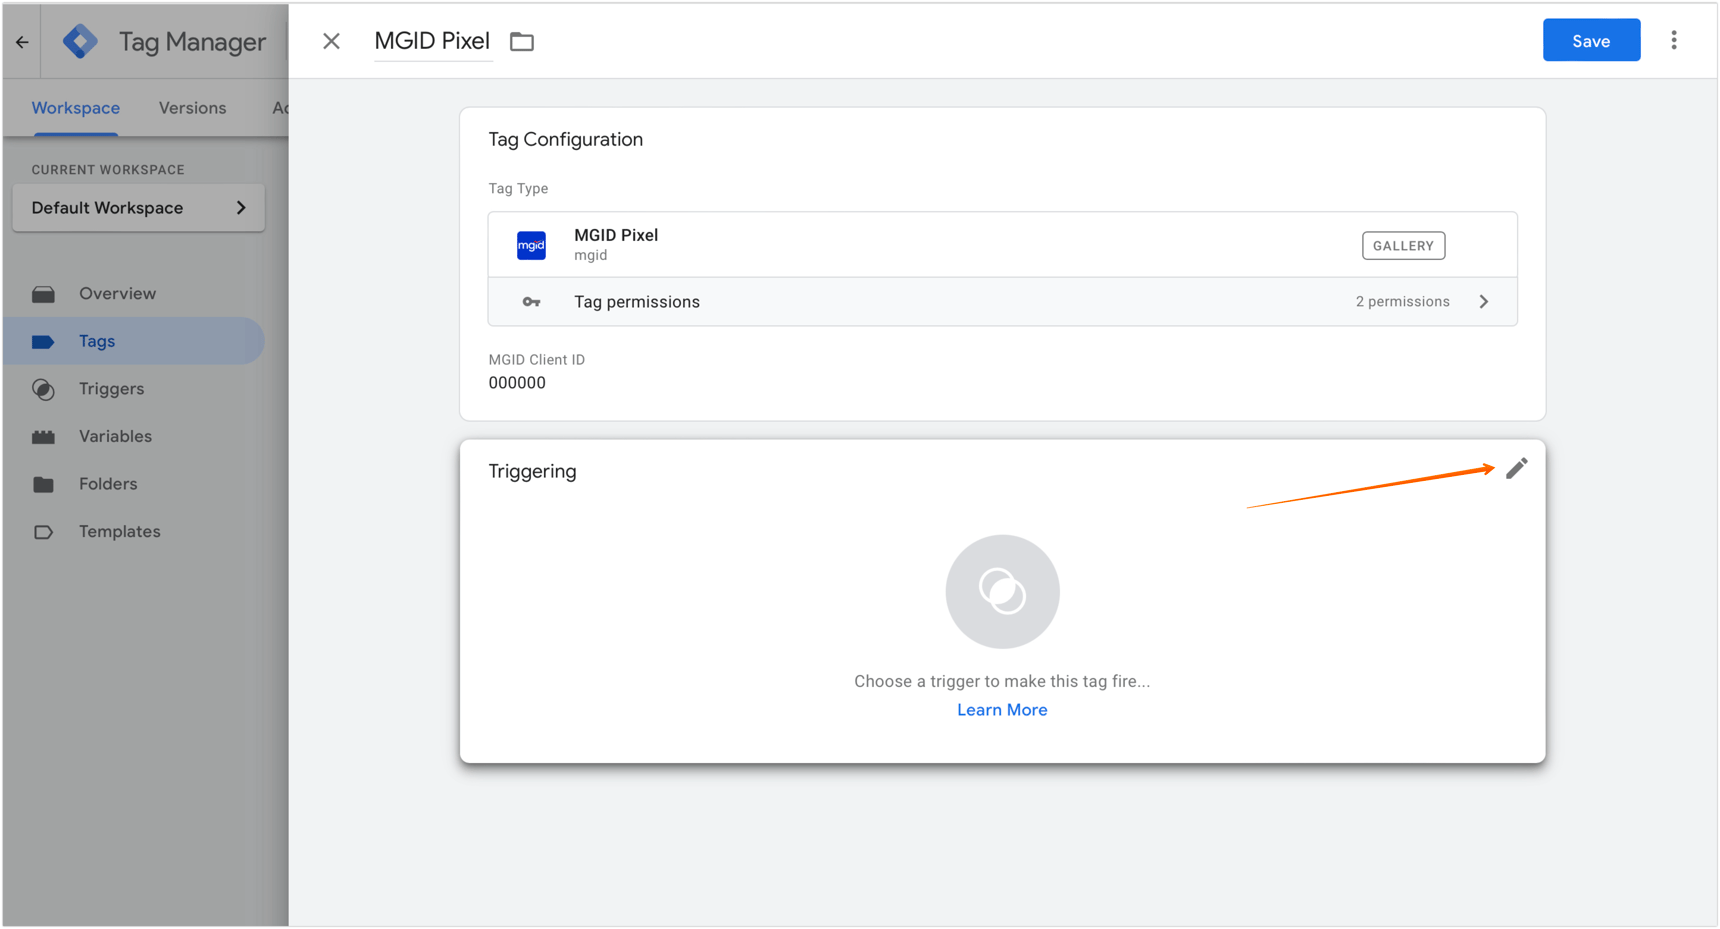Save the MGID Pixel tag

(x=1591, y=40)
